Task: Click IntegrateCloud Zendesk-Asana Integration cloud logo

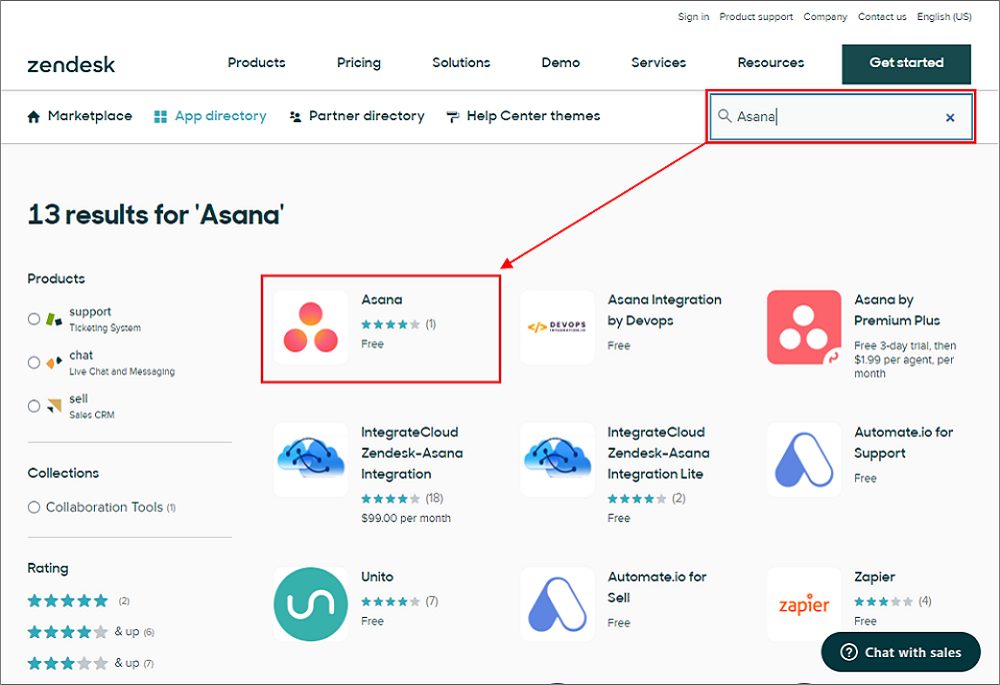Action: [x=311, y=459]
